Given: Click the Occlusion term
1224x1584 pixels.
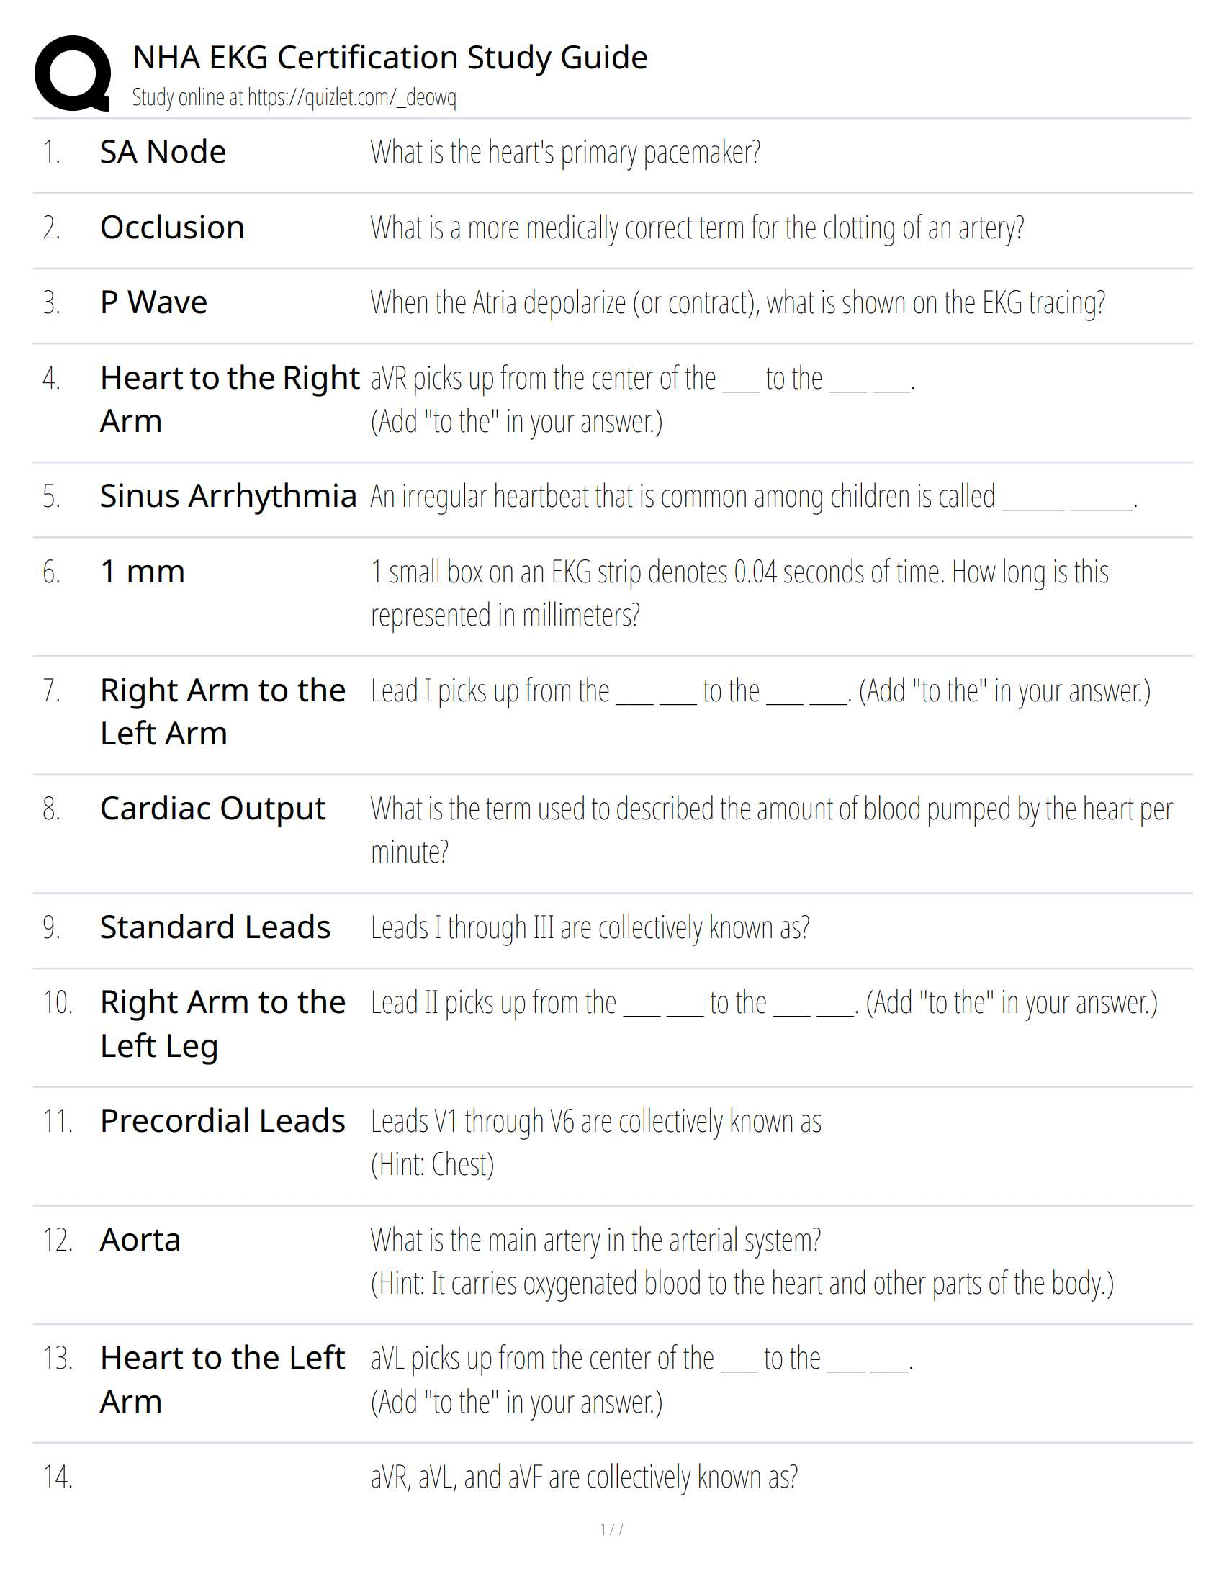Looking at the screenshot, I should [x=172, y=227].
